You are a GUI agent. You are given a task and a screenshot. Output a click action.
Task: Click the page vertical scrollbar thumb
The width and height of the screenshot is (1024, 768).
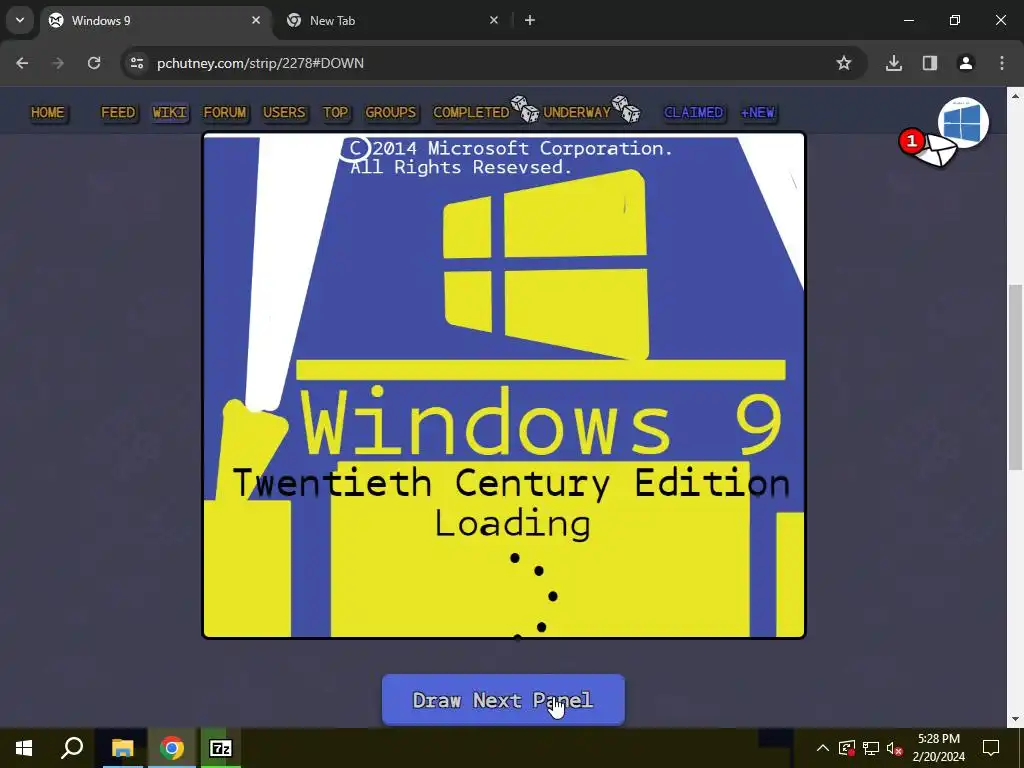click(1015, 377)
